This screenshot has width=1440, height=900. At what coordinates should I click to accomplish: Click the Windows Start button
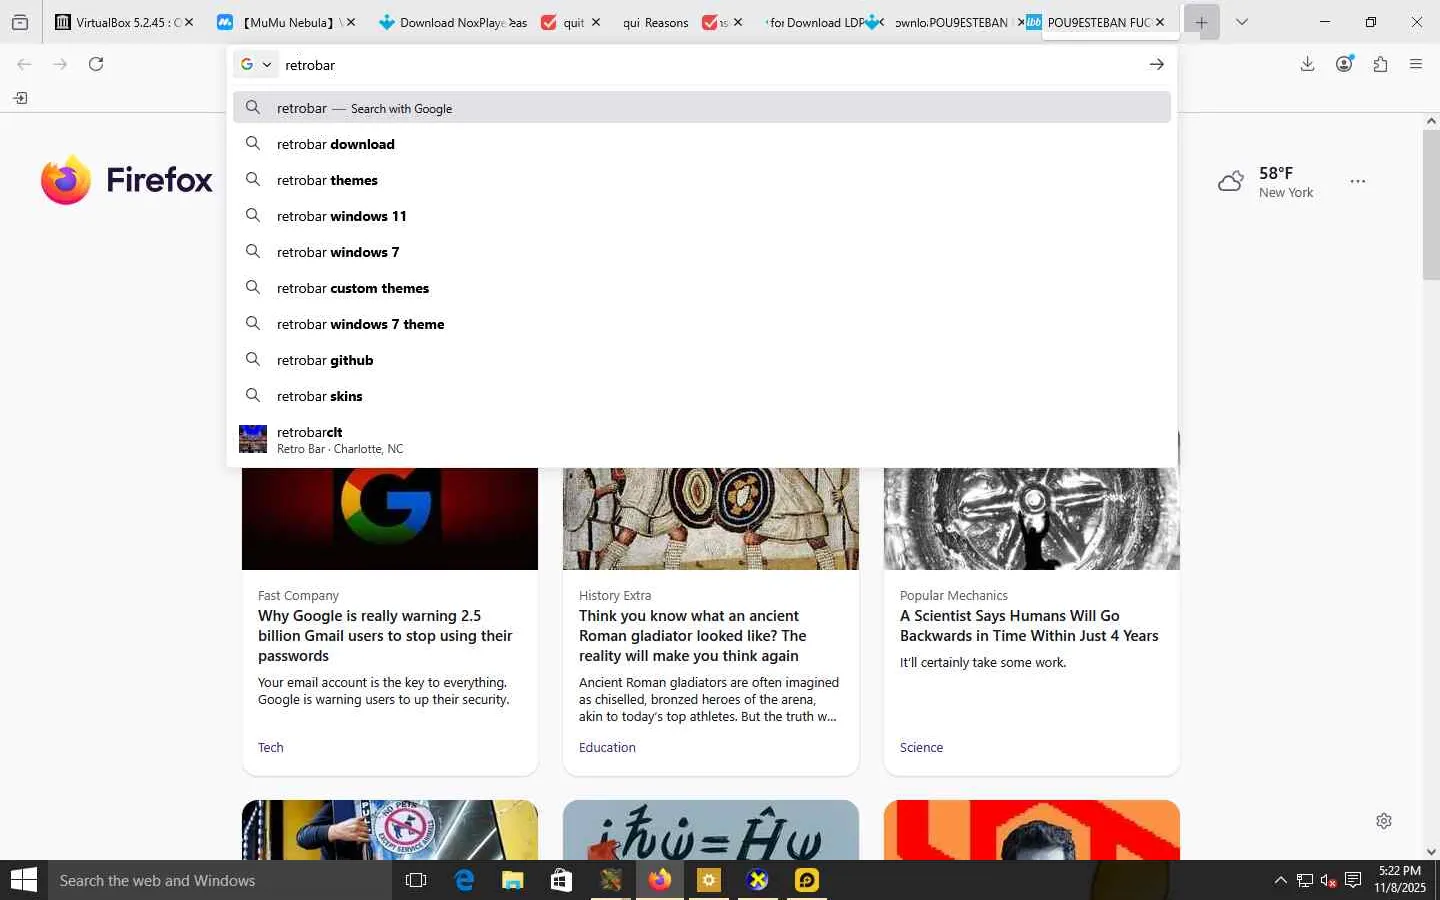23,880
